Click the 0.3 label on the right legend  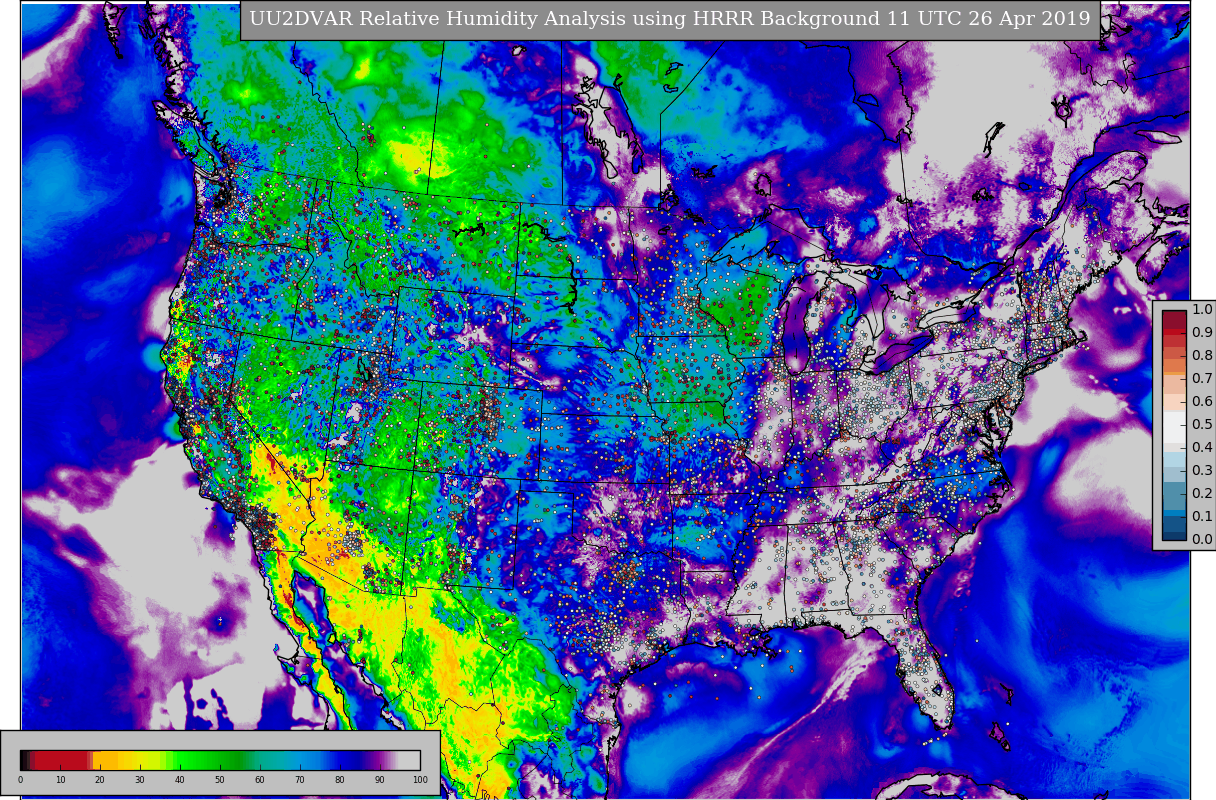(1202, 470)
